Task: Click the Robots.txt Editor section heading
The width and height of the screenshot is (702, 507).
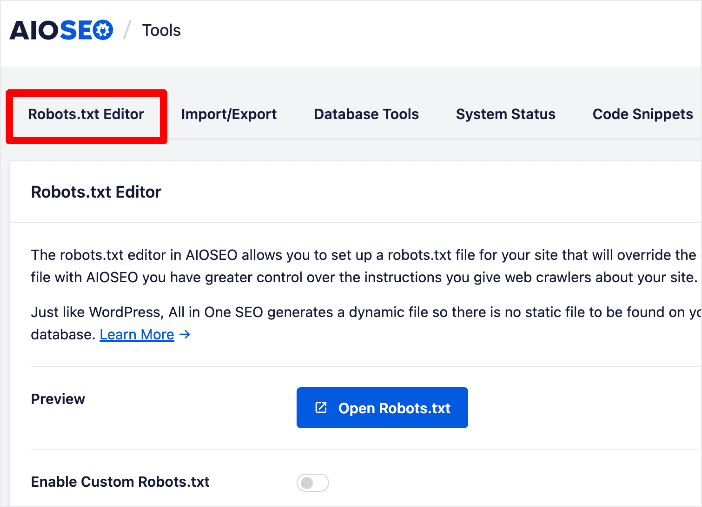Action: pos(96,192)
